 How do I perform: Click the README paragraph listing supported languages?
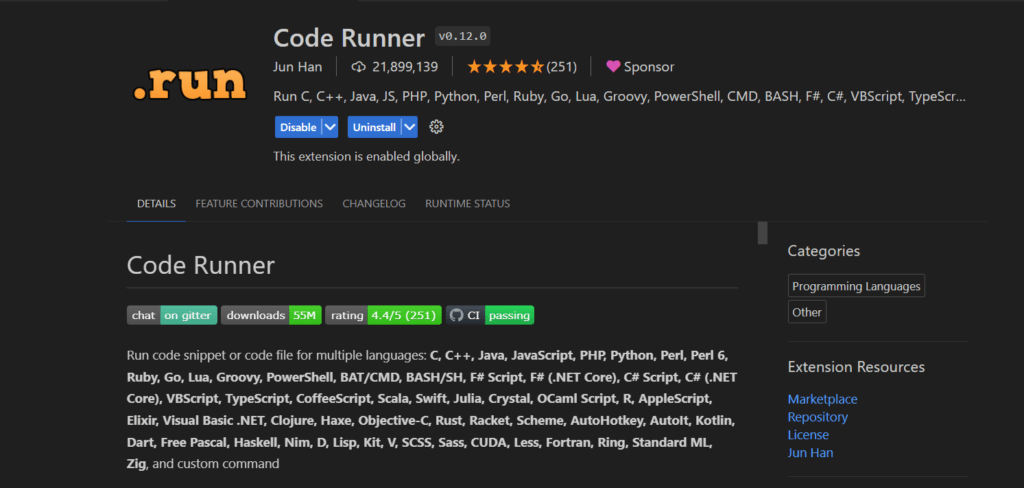432,410
